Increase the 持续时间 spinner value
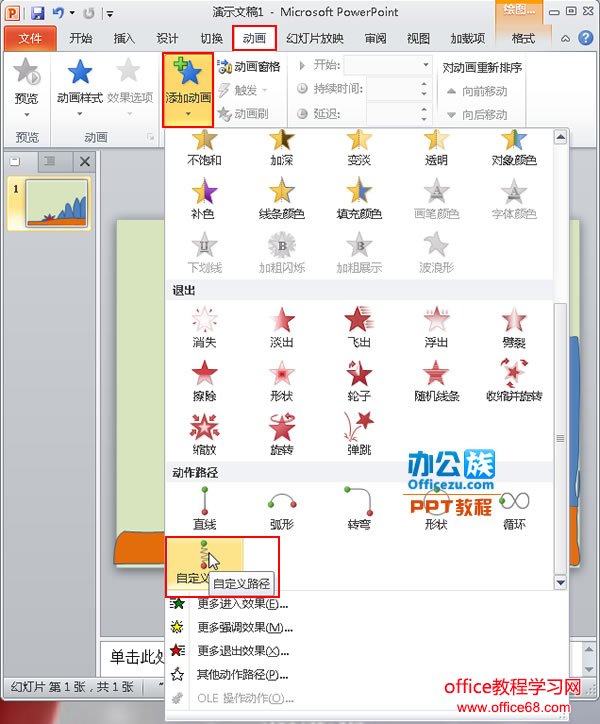The height and width of the screenshot is (724, 600). pyautogui.click(x=424, y=84)
